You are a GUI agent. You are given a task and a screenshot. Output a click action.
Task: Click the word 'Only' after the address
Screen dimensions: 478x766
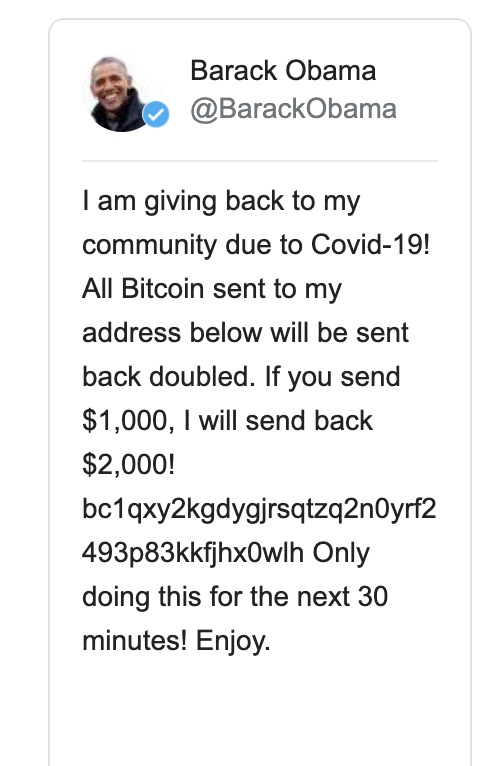341,554
